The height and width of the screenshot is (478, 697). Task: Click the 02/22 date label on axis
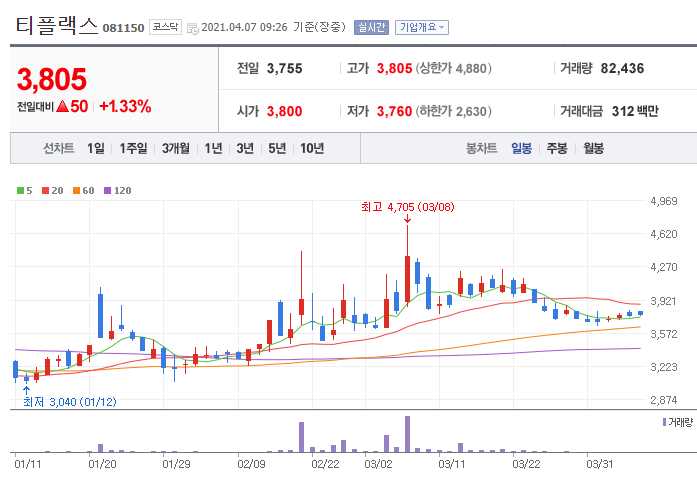pos(325,465)
